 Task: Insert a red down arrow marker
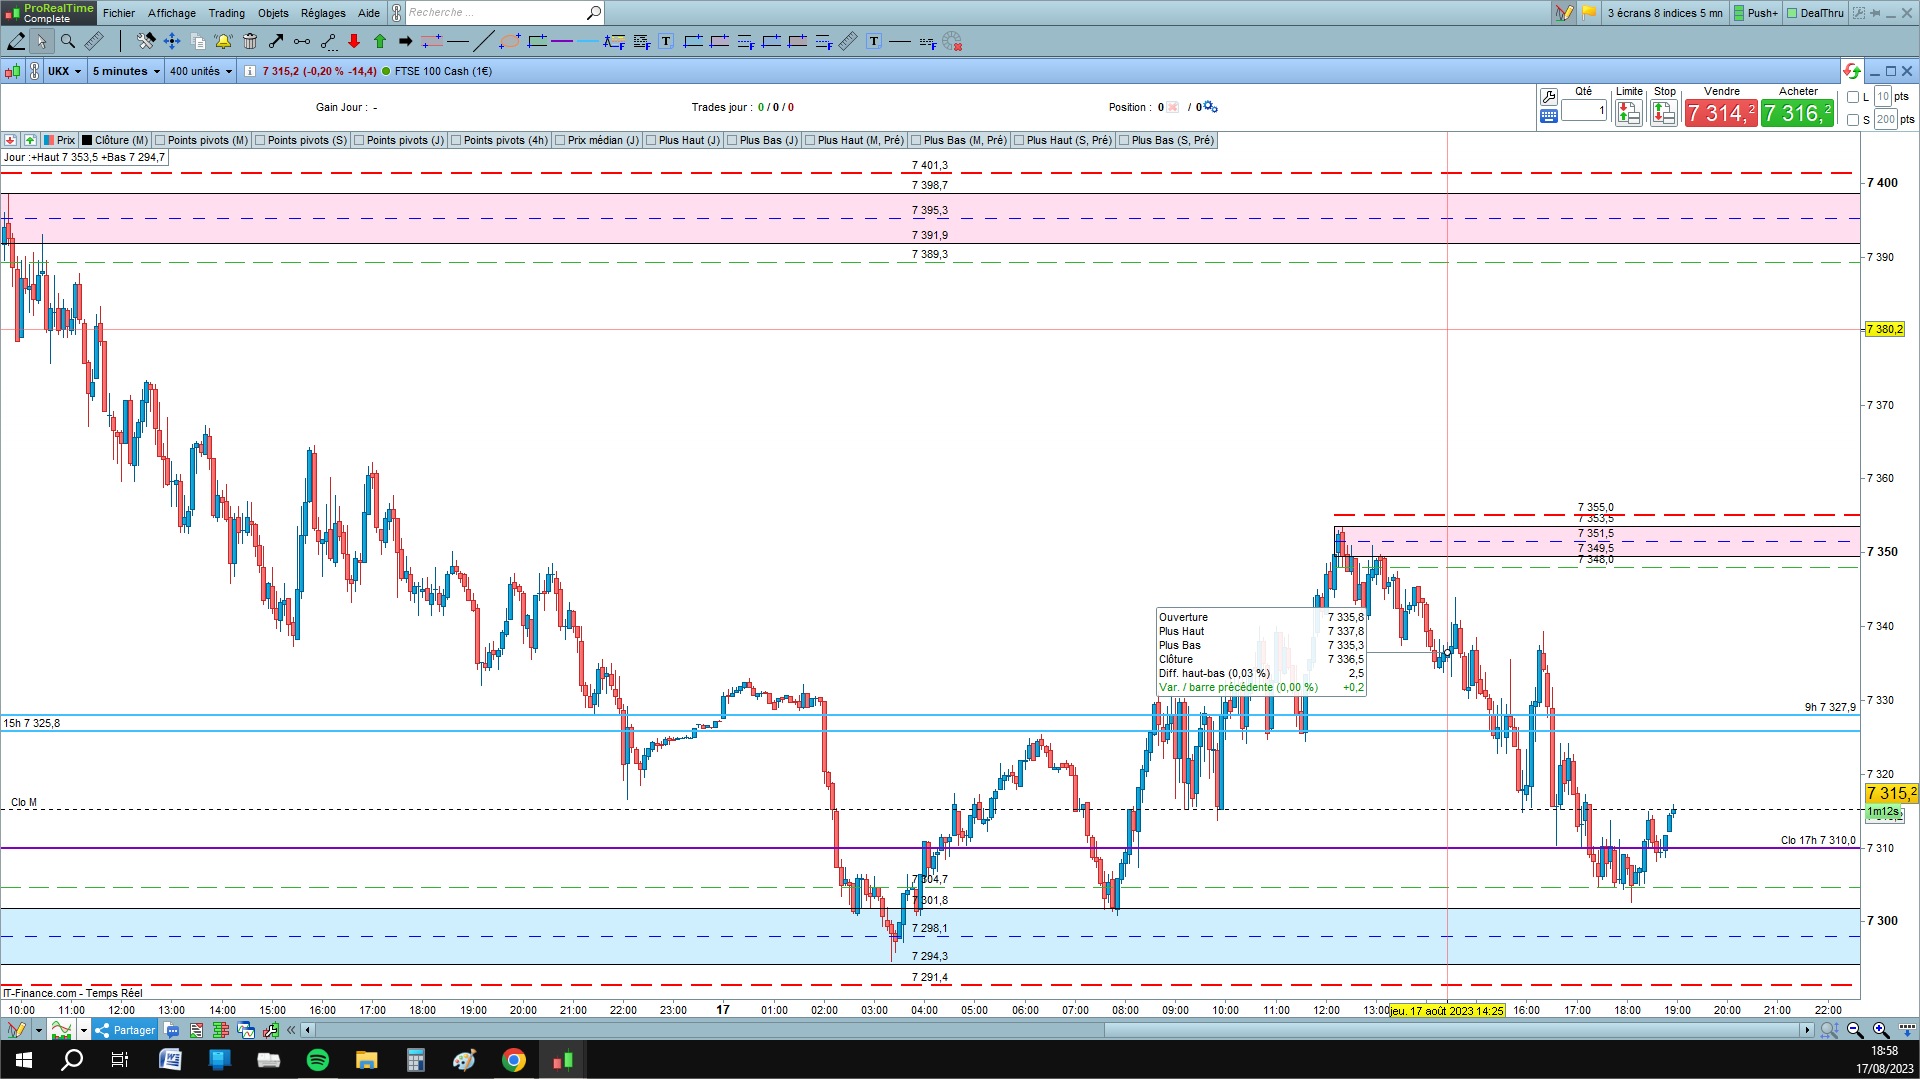pyautogui.click(x=353, y=41)
